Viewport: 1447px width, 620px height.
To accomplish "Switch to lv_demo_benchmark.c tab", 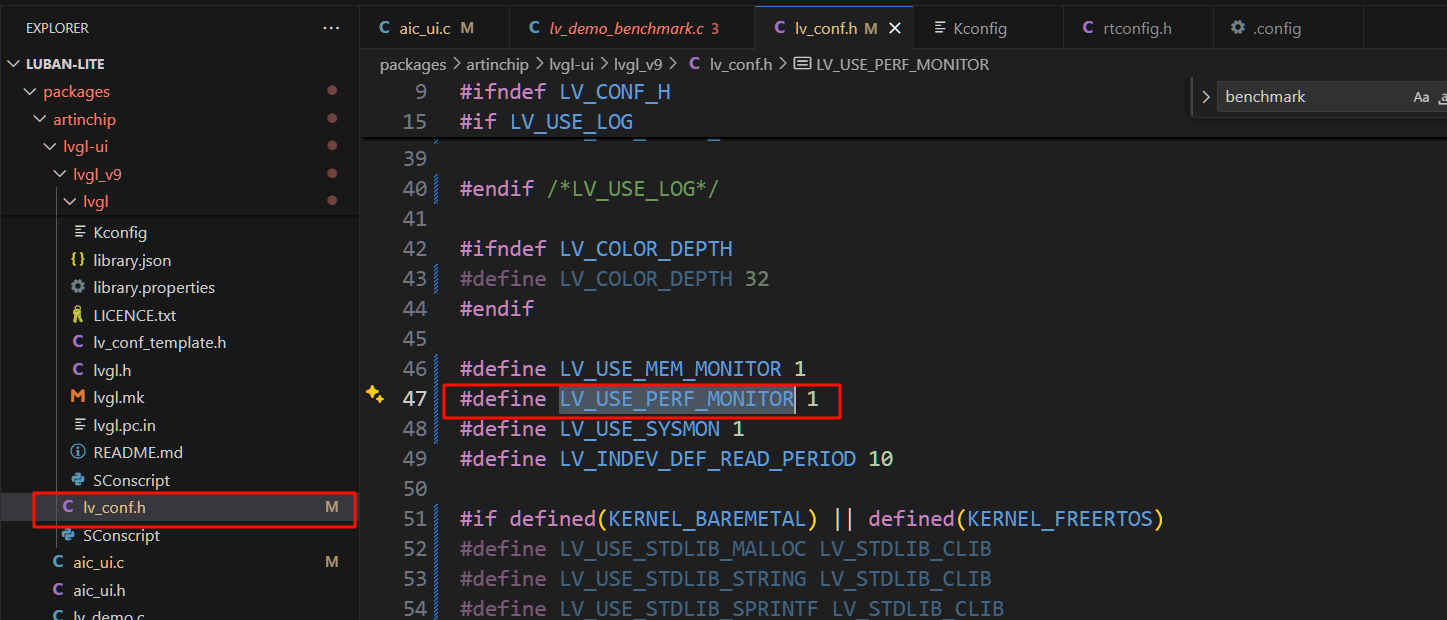I will pyautogui.click(x=624, y=28).
